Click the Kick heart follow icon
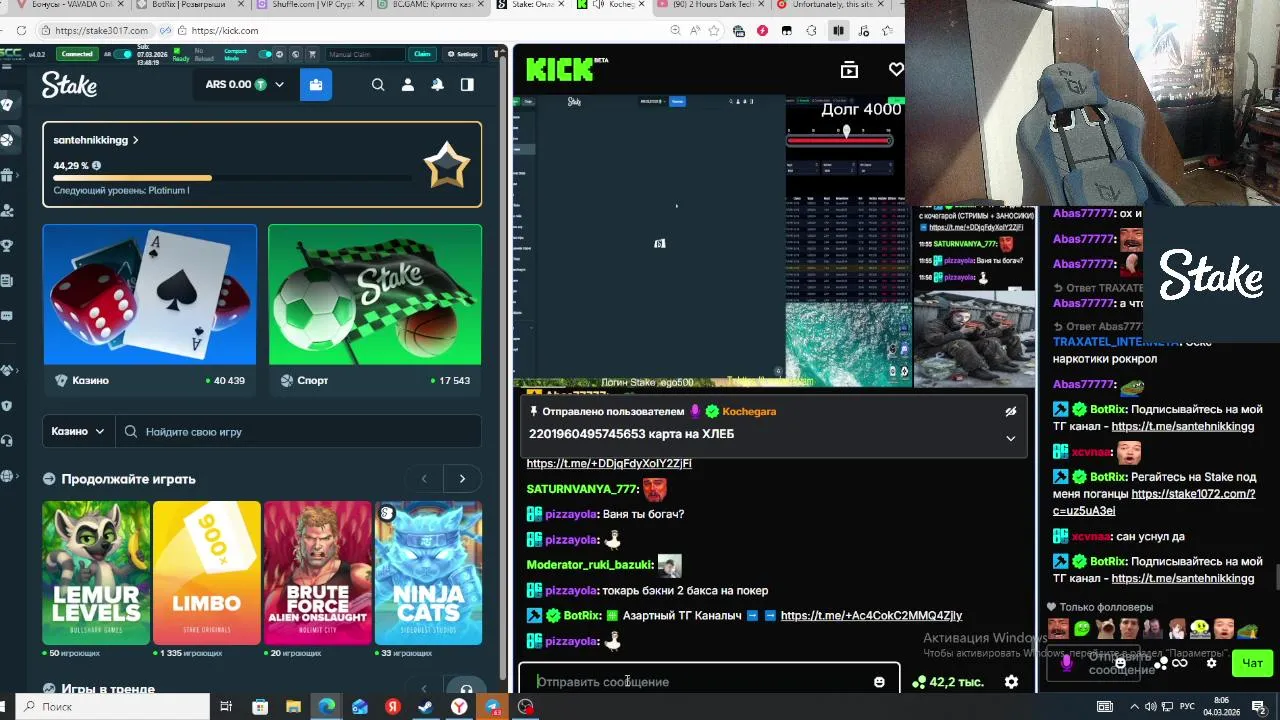The width and height of the screenshot is (1280, 720). [x=896, y=69]
